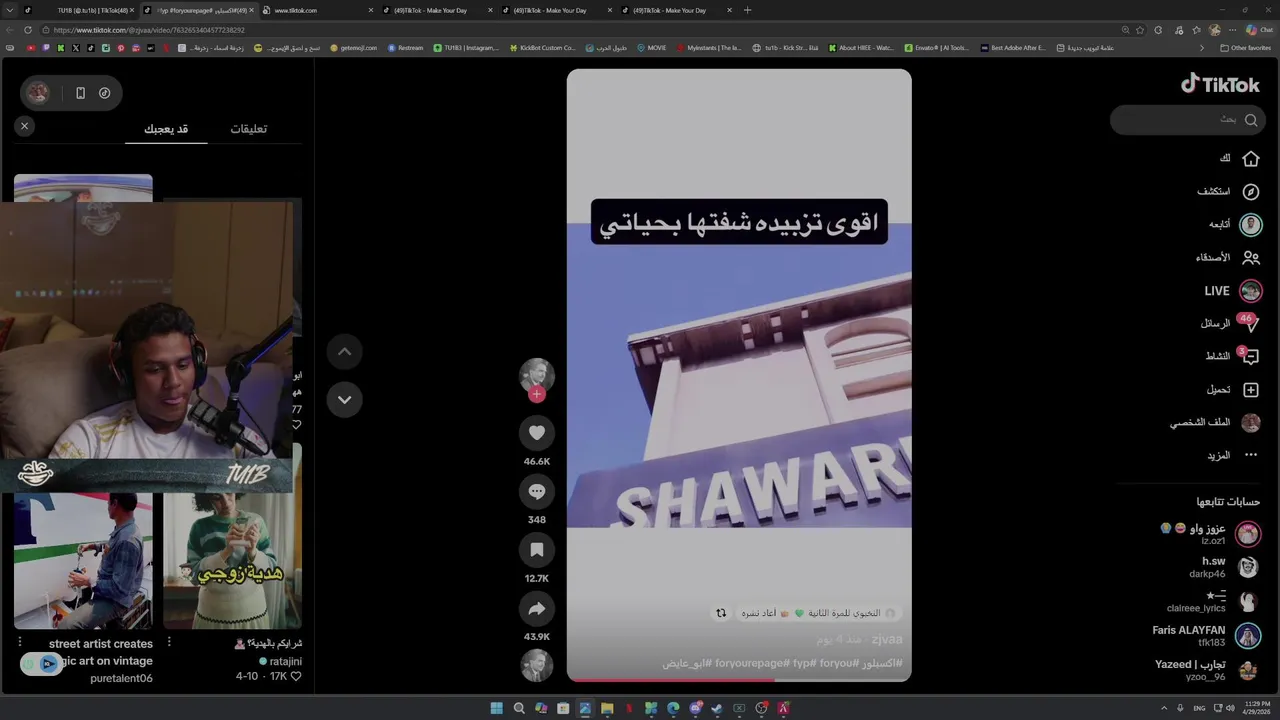Bookmark the video using the favorites icon
The height and width of the screenshot is (720, 1280).
pos(537,550)
